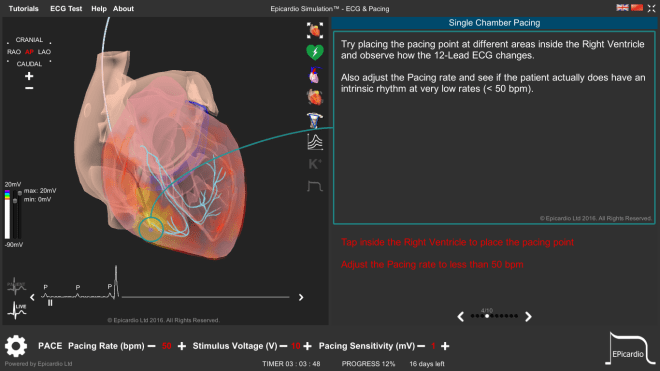
Task: Go to the previous tutorial page
Action: [x=460, y=317]
